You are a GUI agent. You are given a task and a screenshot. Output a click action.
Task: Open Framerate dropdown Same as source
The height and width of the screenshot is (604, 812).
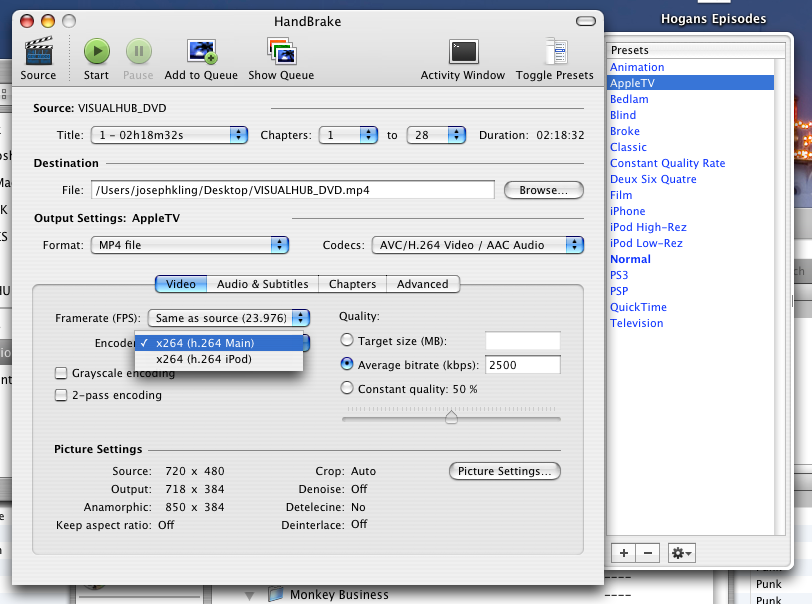tap(229, 318)
